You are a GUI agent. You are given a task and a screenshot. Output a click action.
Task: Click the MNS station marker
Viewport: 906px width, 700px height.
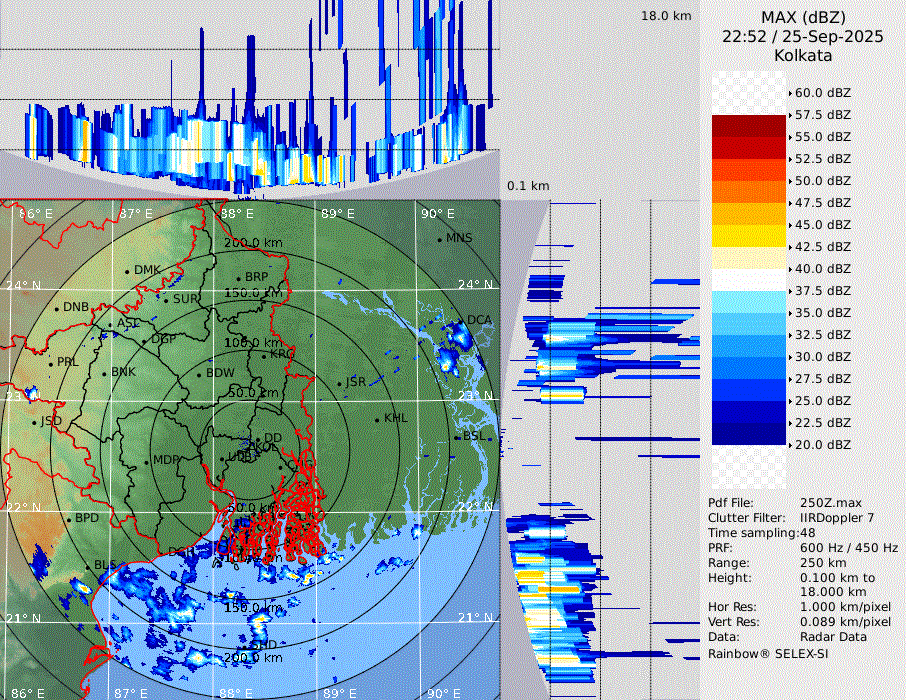(x=439, y=239)
